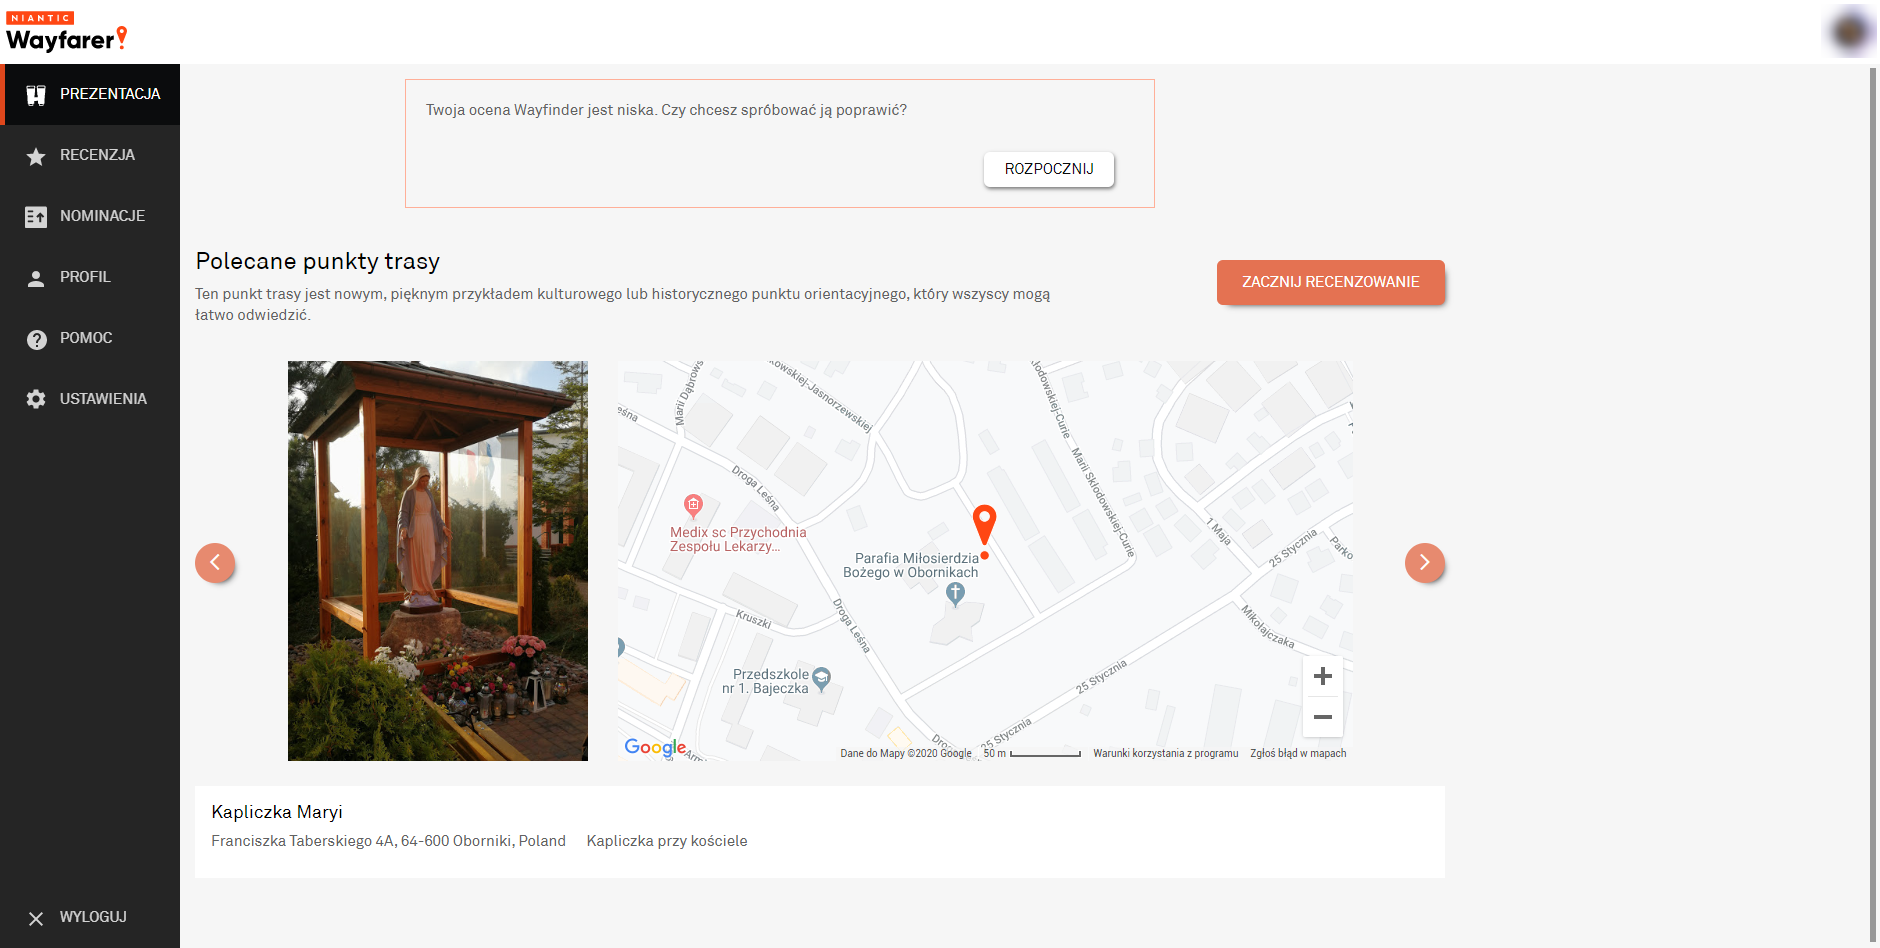Image resolution: width=1880 pixels, height=948 pixels.
Task: Click the Kapliczka Maryi statue photo
Action: (438, 561)
